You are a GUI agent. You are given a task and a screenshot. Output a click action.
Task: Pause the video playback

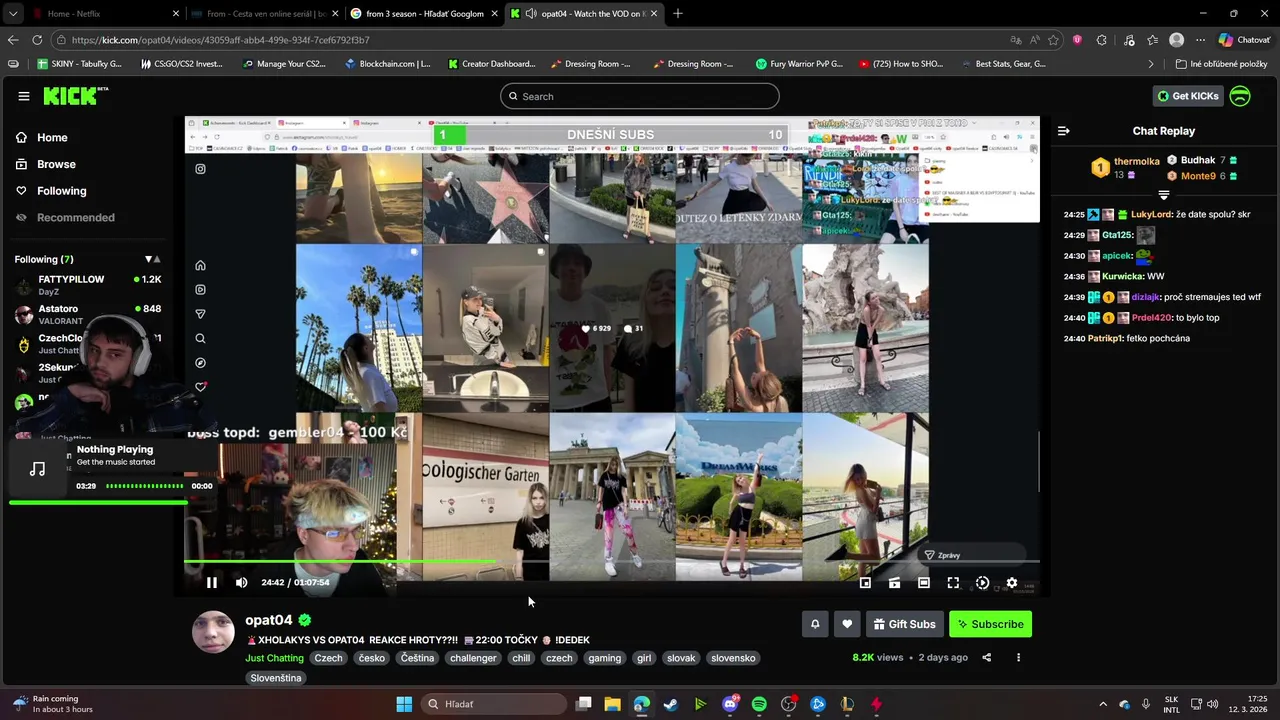tap(212, 583)
